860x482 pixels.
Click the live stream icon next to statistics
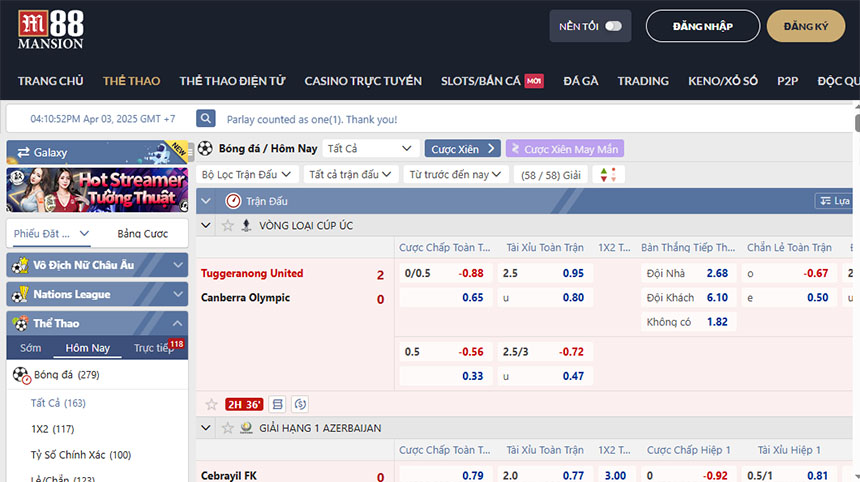[300, 404]
